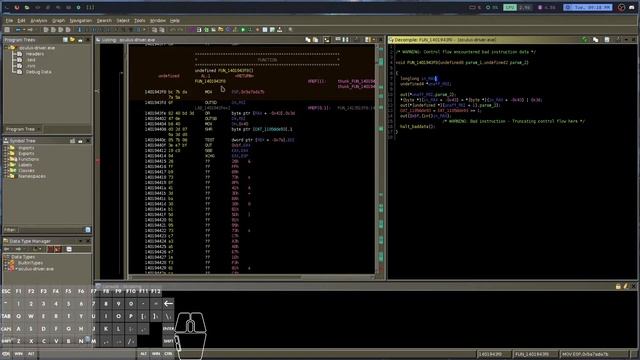Open the Select menu
The width and height of the screenshot is (640, 360).
(x=123, y=20)
